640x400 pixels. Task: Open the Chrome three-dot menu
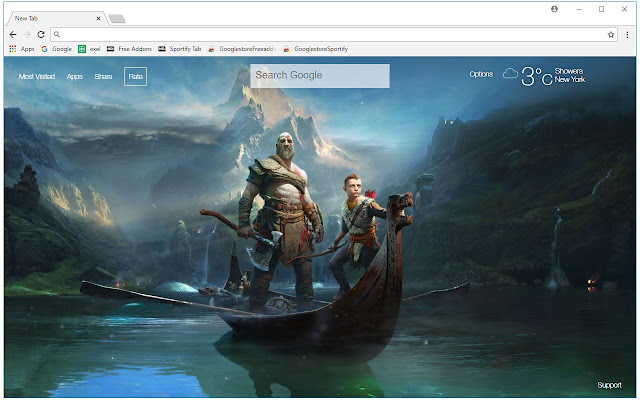(627, 35)
